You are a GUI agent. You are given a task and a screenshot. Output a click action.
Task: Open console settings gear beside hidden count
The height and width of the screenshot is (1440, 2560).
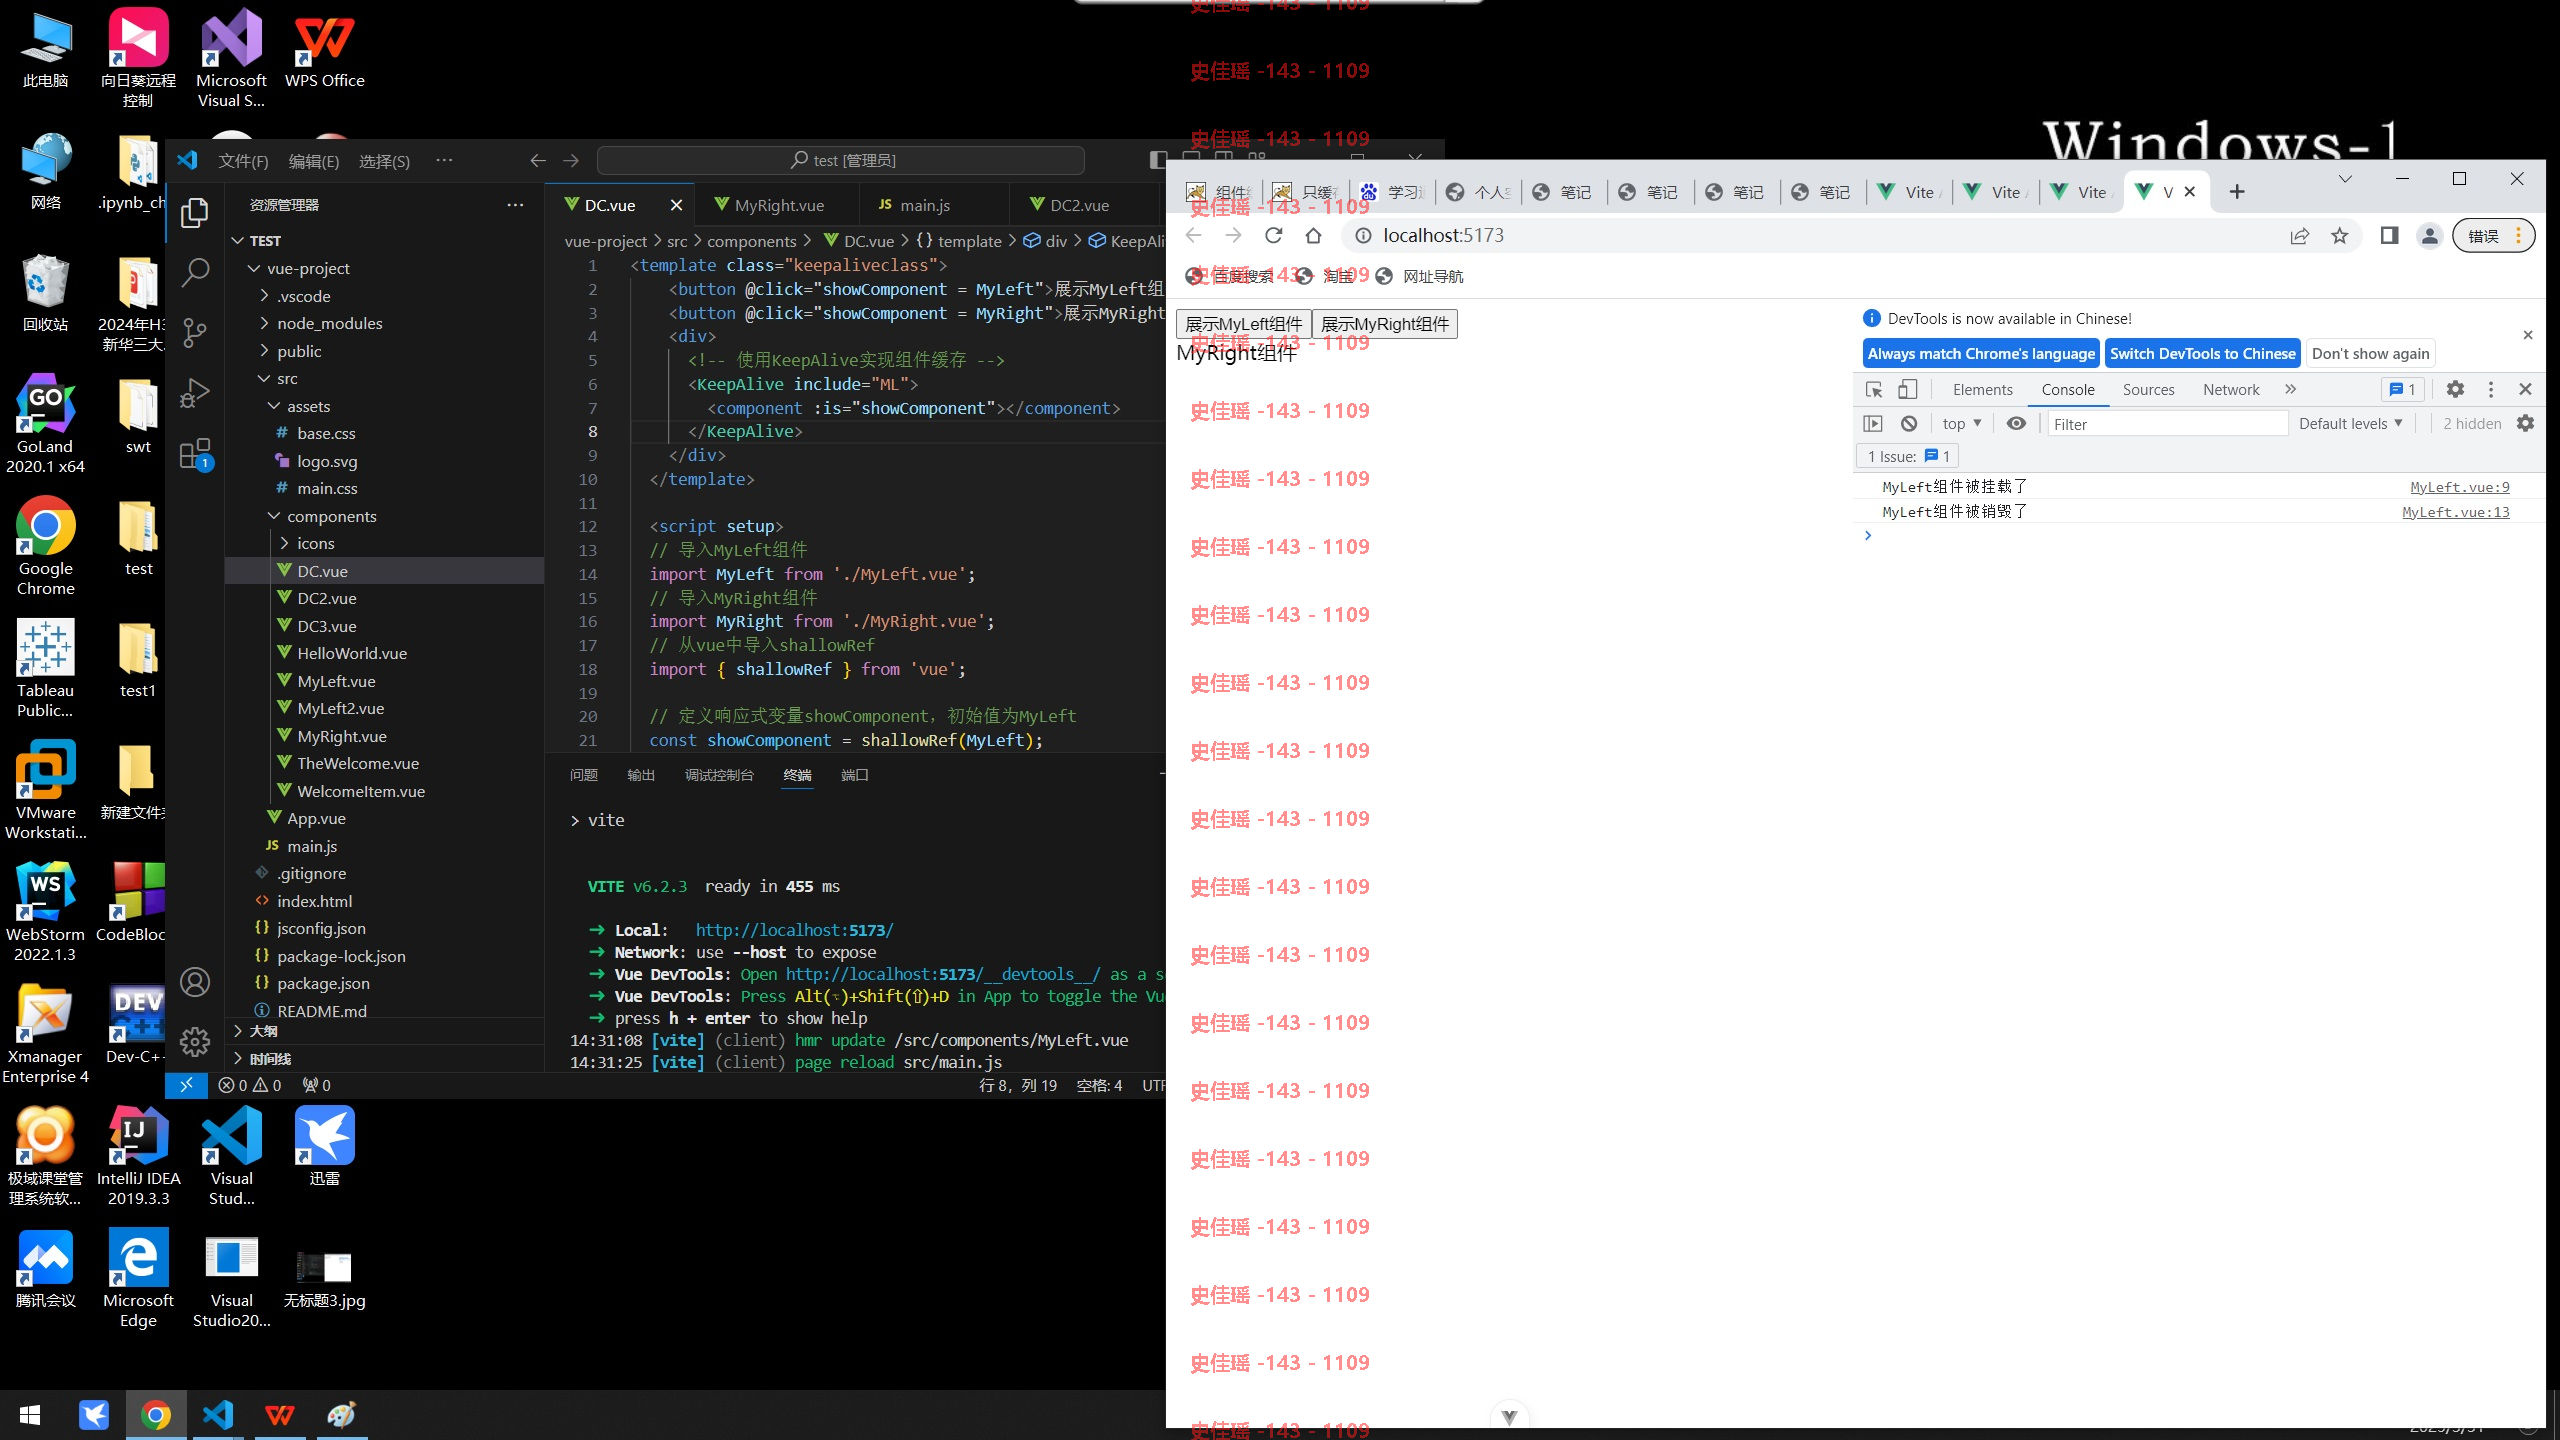(2526, 423)
